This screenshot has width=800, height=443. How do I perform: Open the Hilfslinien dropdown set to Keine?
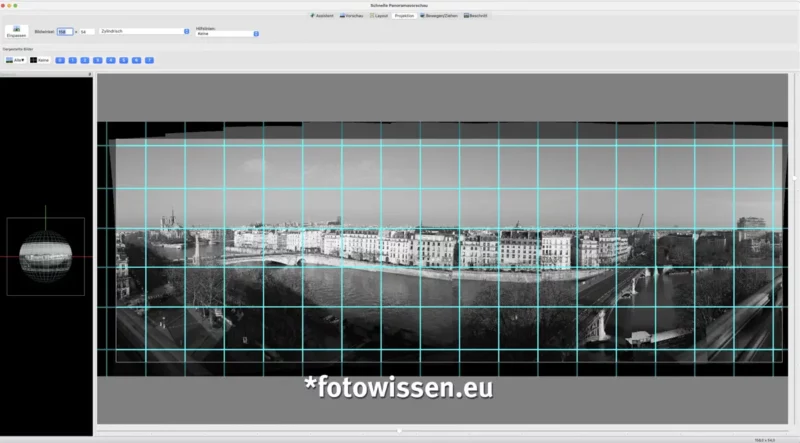[x=228, y=34]
